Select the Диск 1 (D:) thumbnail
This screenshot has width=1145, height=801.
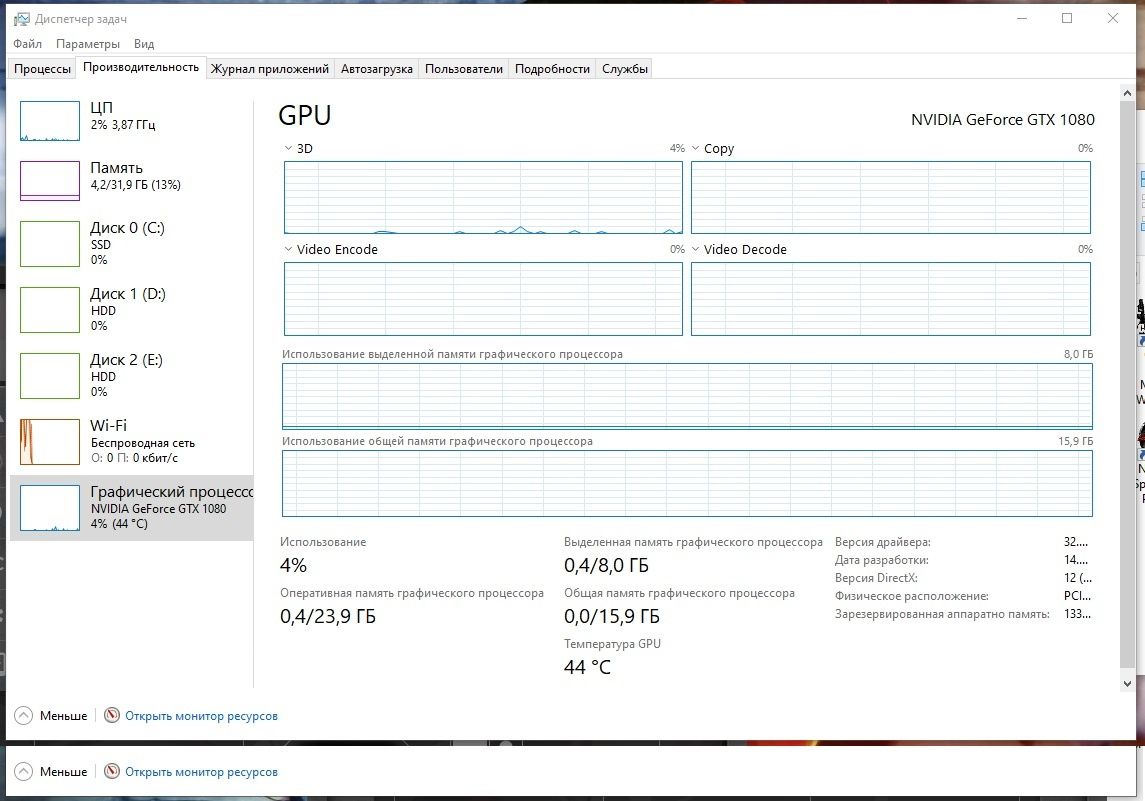(x=50, y=310)
